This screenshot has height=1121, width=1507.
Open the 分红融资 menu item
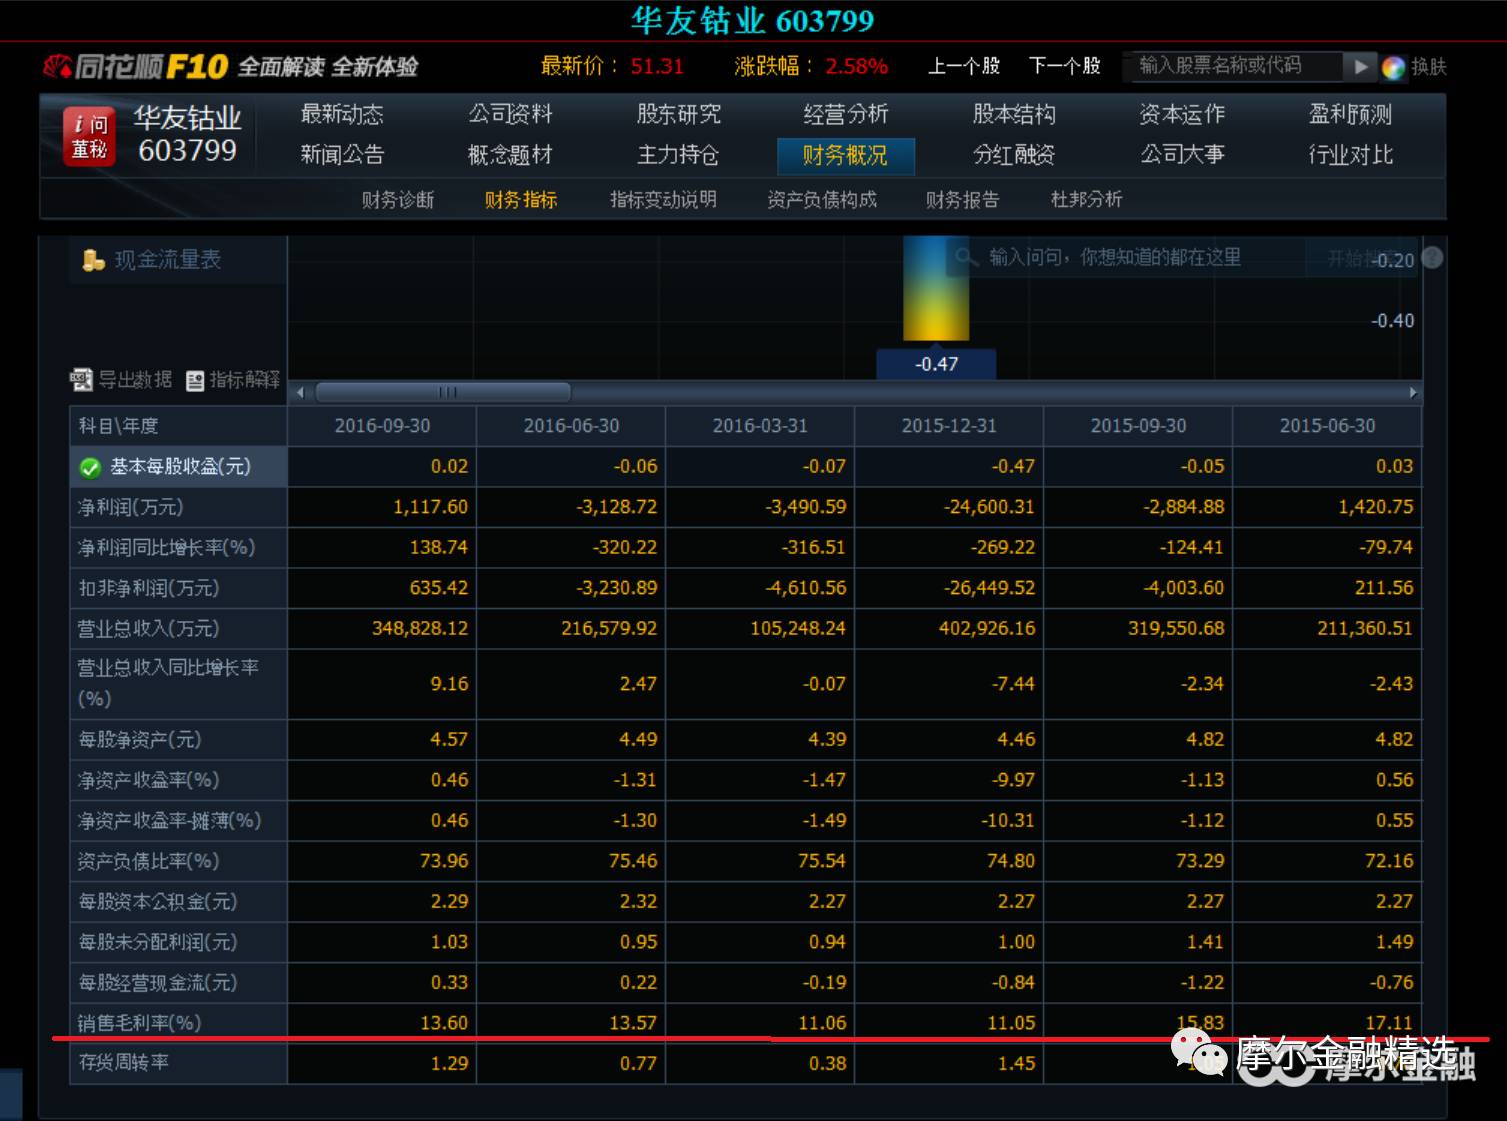pyautogui.click(x=1014, y=154)
